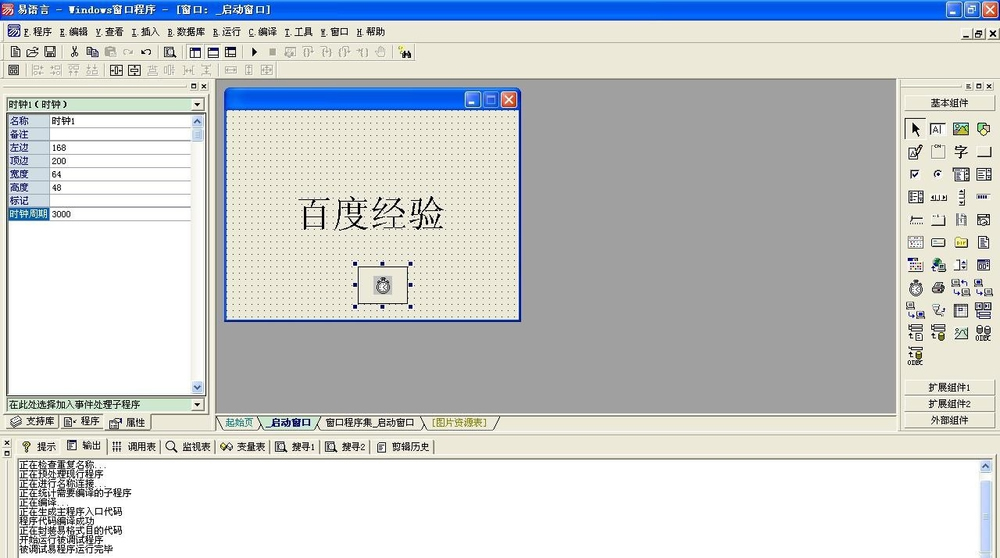Image resolution: width=1000 pixels, height=558 pixels.
Task: Click the 左边 property value 168
Action: (x=120, y=147)
